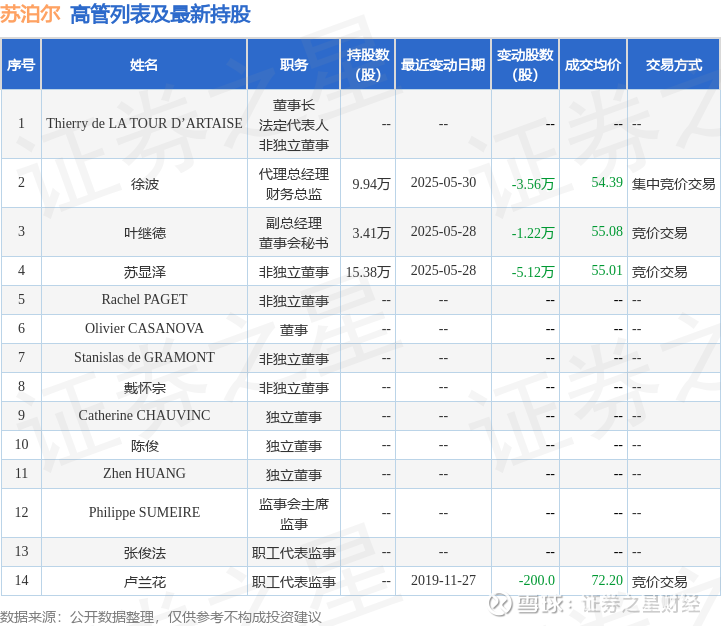This screenshot has height=626, width=721.
Task: Click the 集中竞价交易 trade method cell
Action: point(674,184)
